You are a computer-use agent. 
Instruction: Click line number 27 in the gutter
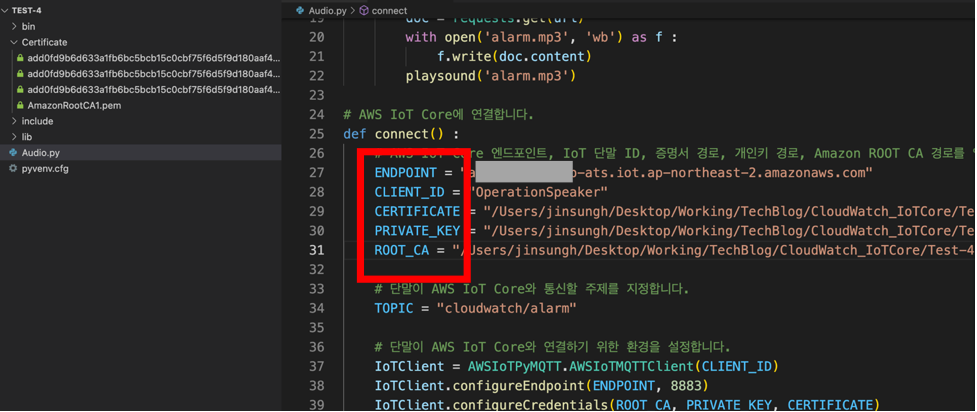coord(317,173)
